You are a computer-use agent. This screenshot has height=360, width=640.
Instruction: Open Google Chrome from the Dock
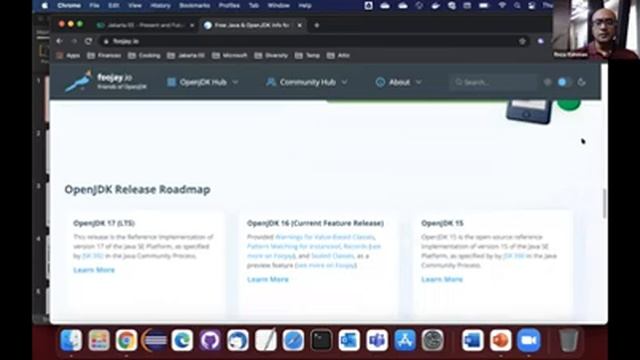pyautogui.click(x=127, y=340)
